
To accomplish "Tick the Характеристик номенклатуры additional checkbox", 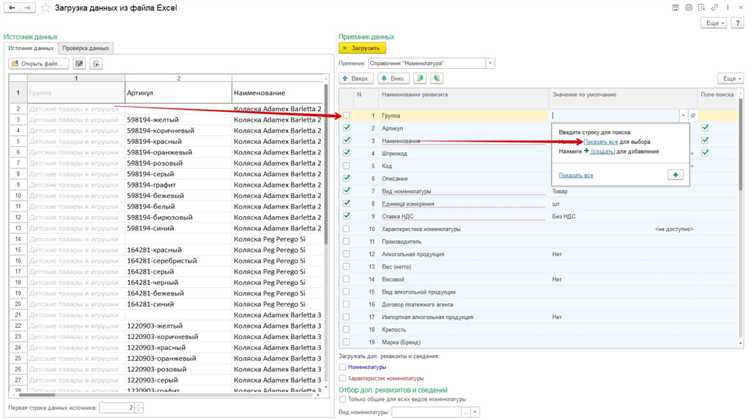I will (342, 378).
